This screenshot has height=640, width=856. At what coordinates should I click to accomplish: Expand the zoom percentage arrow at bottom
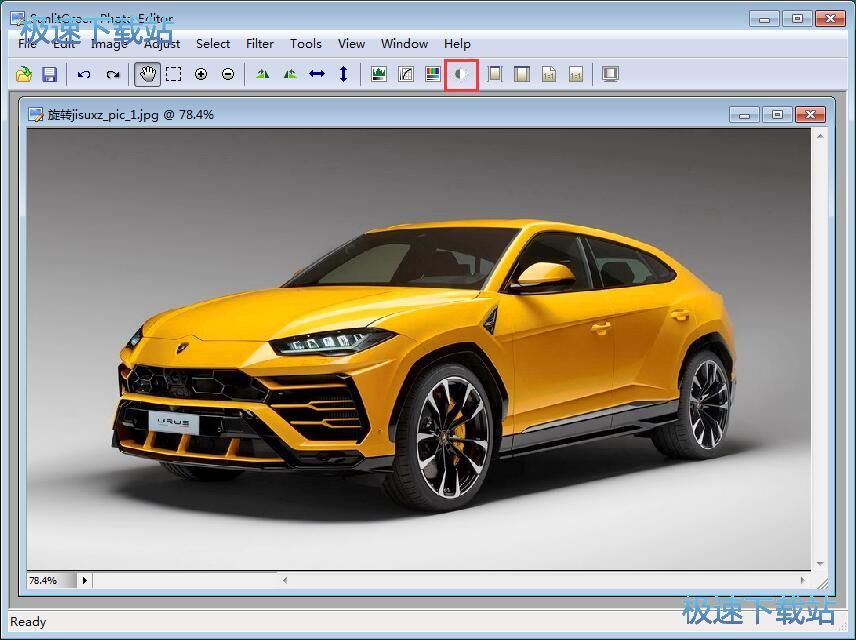coord(85,580)
